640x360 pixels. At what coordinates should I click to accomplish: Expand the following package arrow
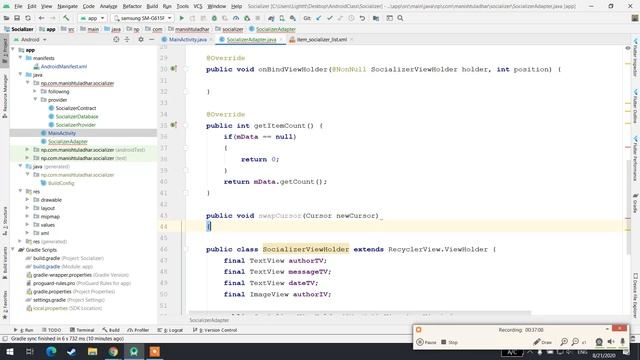click(x=35, y=91)
